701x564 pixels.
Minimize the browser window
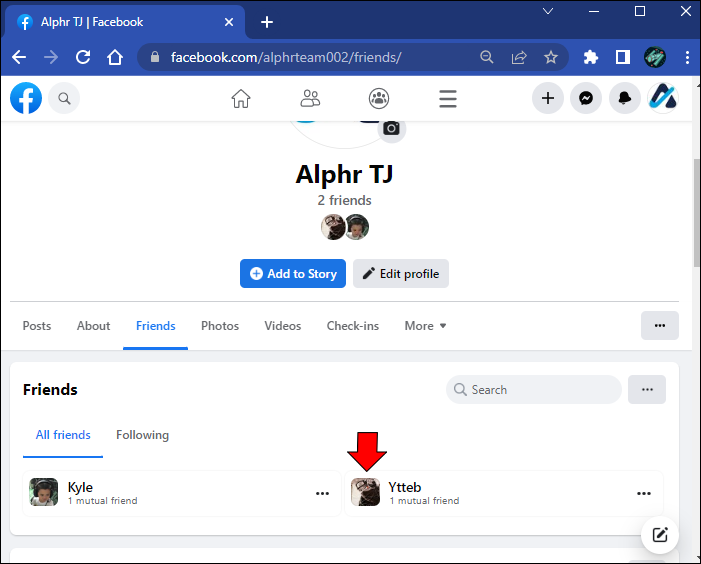[594, 11]
